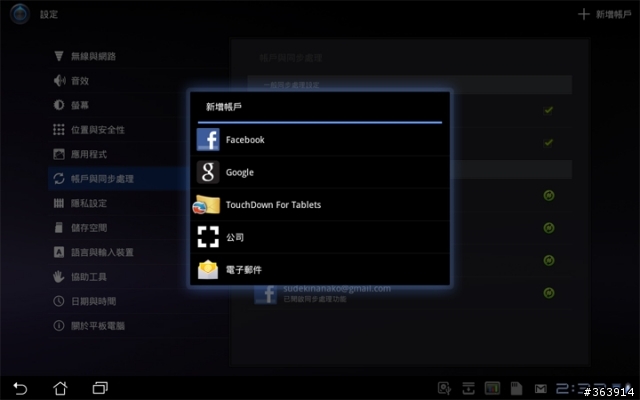Tap the SD card notification icon
Viewport: 640px width, 400px height.
[516, 389]
